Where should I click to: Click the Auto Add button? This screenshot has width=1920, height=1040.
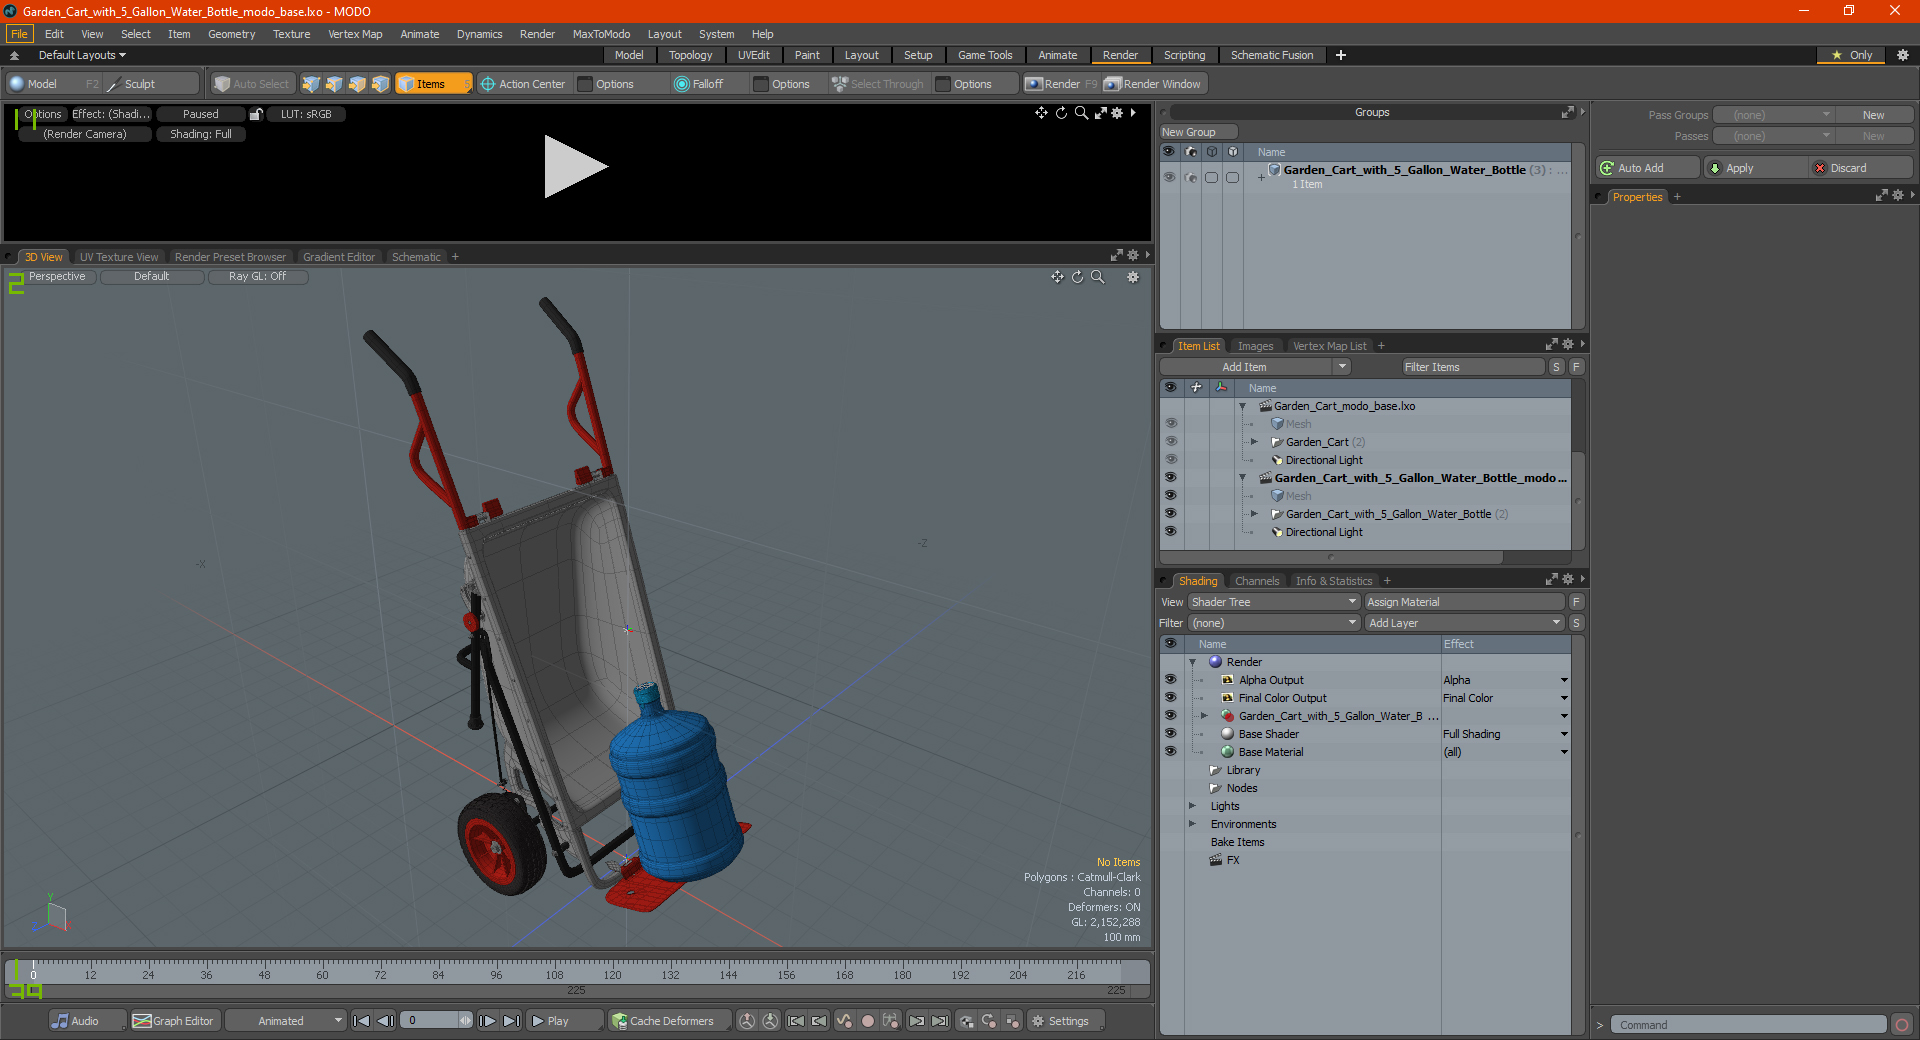pyautogui.click(x=1648, y=168)
